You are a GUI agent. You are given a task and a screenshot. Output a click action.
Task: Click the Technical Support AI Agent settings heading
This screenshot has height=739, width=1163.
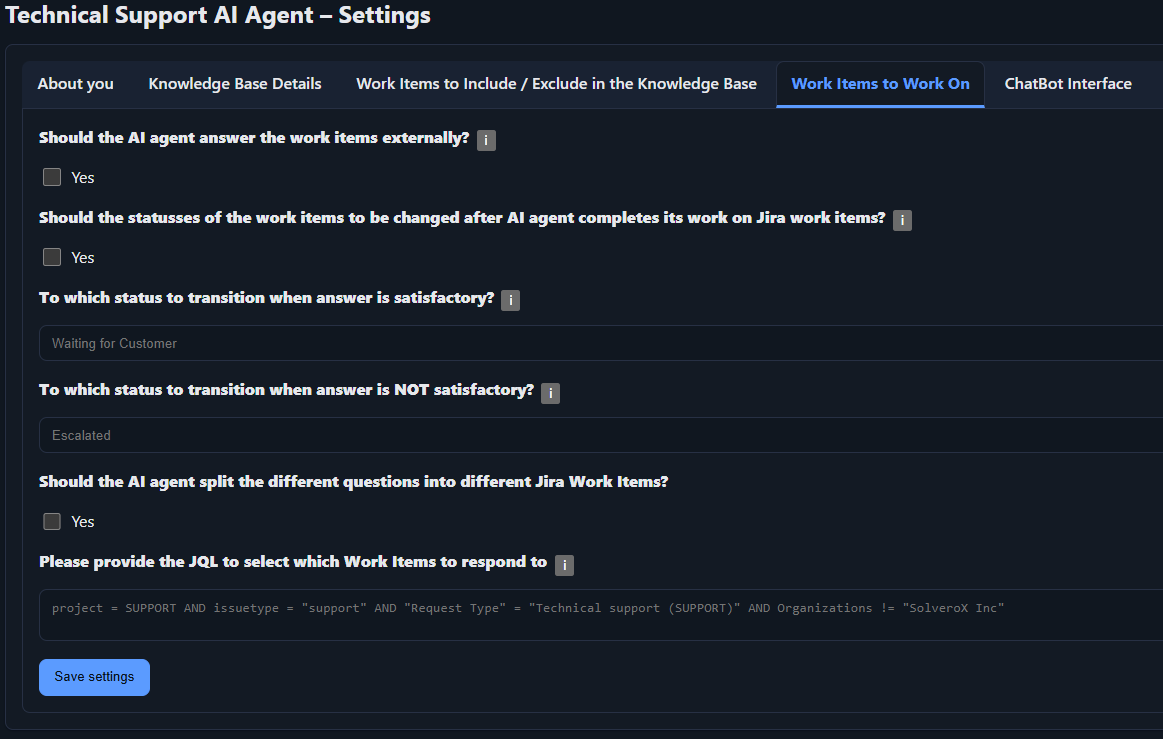click(x=217, y=15)
